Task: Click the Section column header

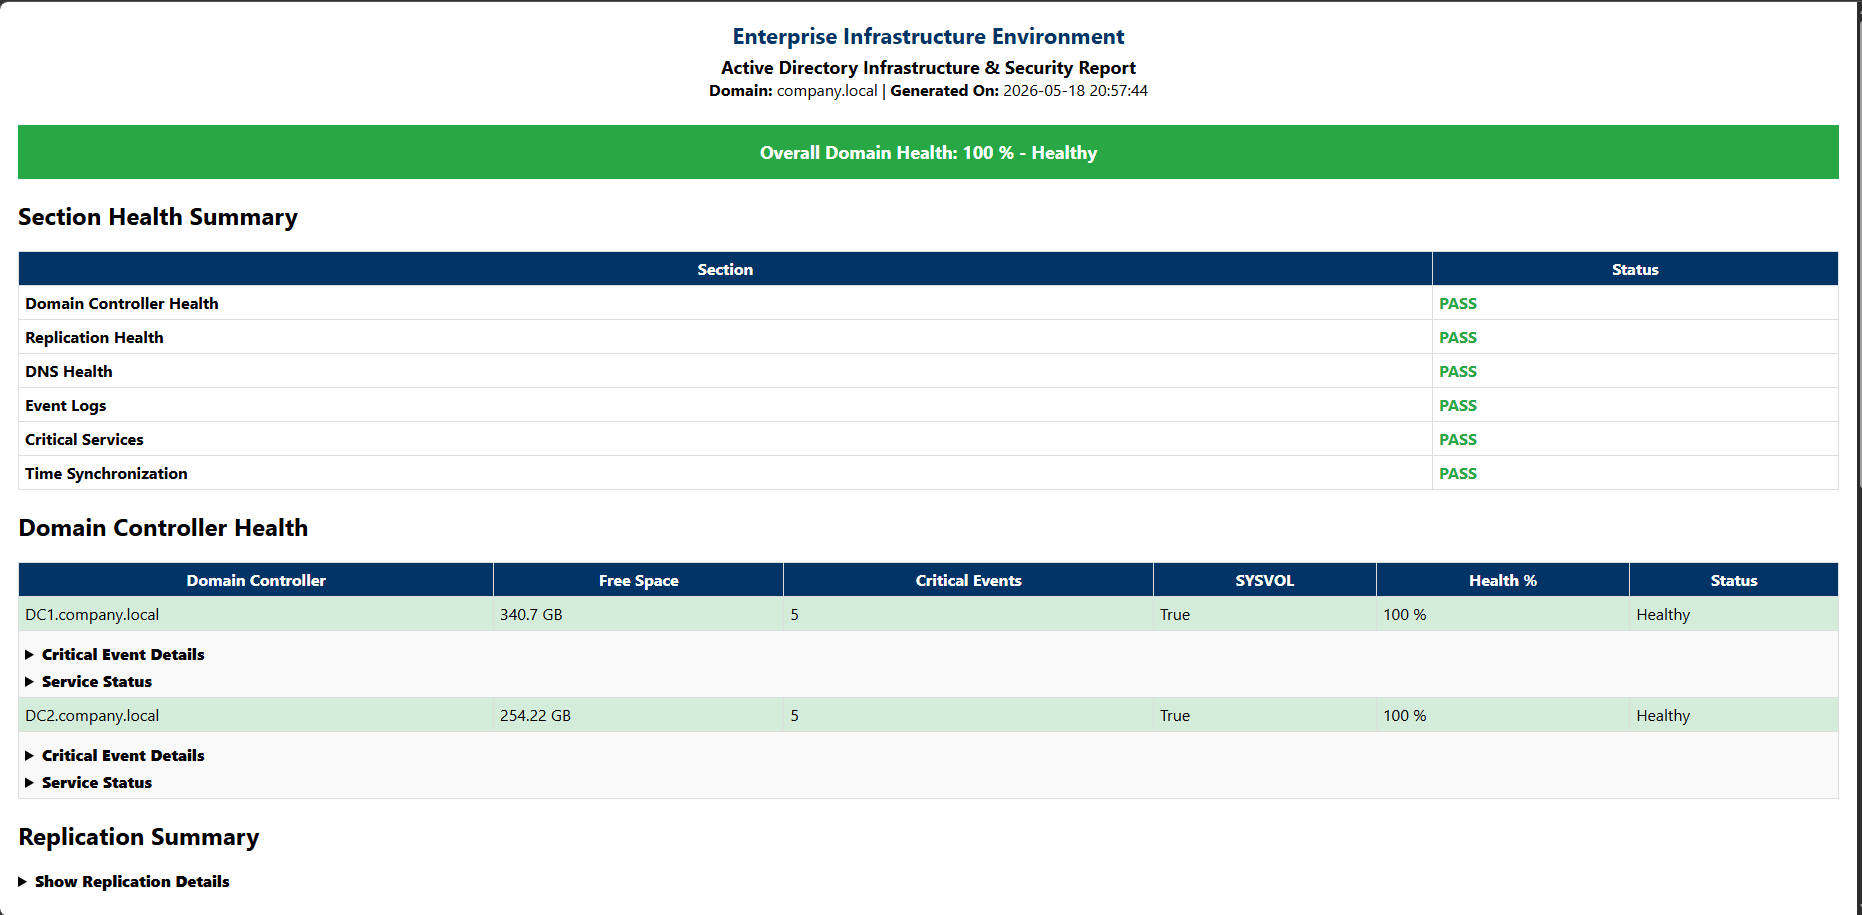Action: (x=725, y=269)
